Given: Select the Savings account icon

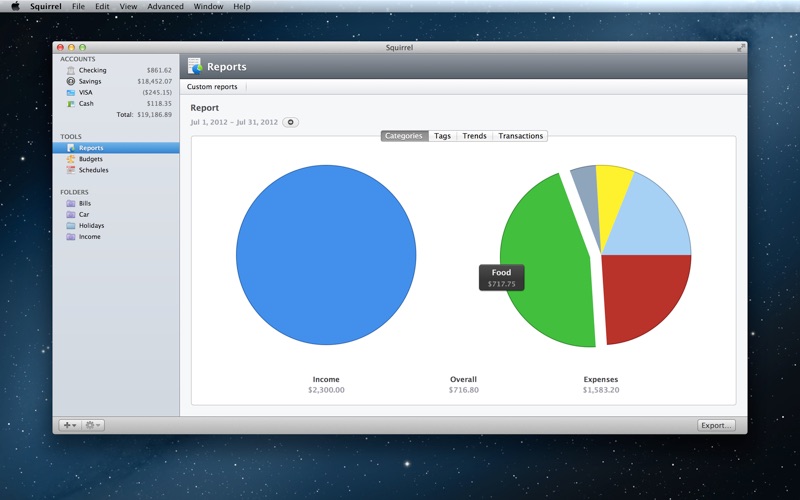Looking at the screenshot, I should 70,81.
